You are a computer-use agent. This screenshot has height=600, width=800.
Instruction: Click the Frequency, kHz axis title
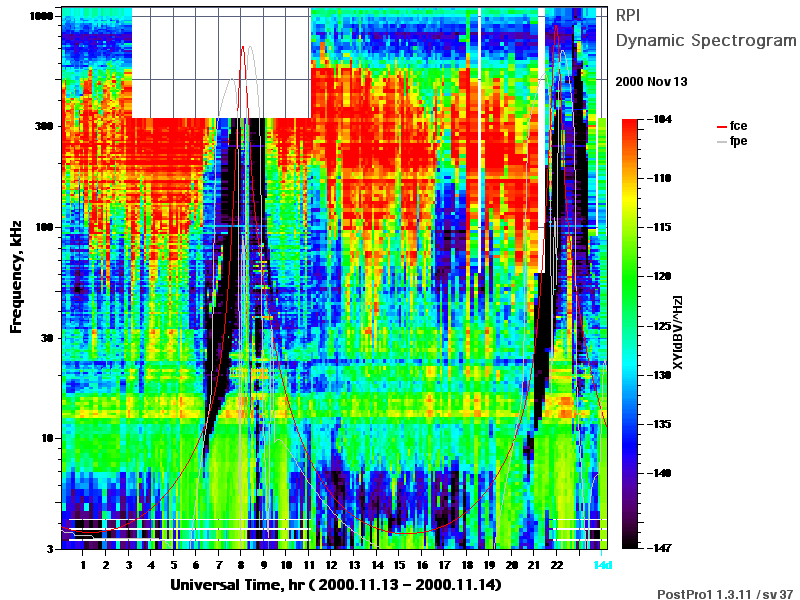click(x=16, y=277)
